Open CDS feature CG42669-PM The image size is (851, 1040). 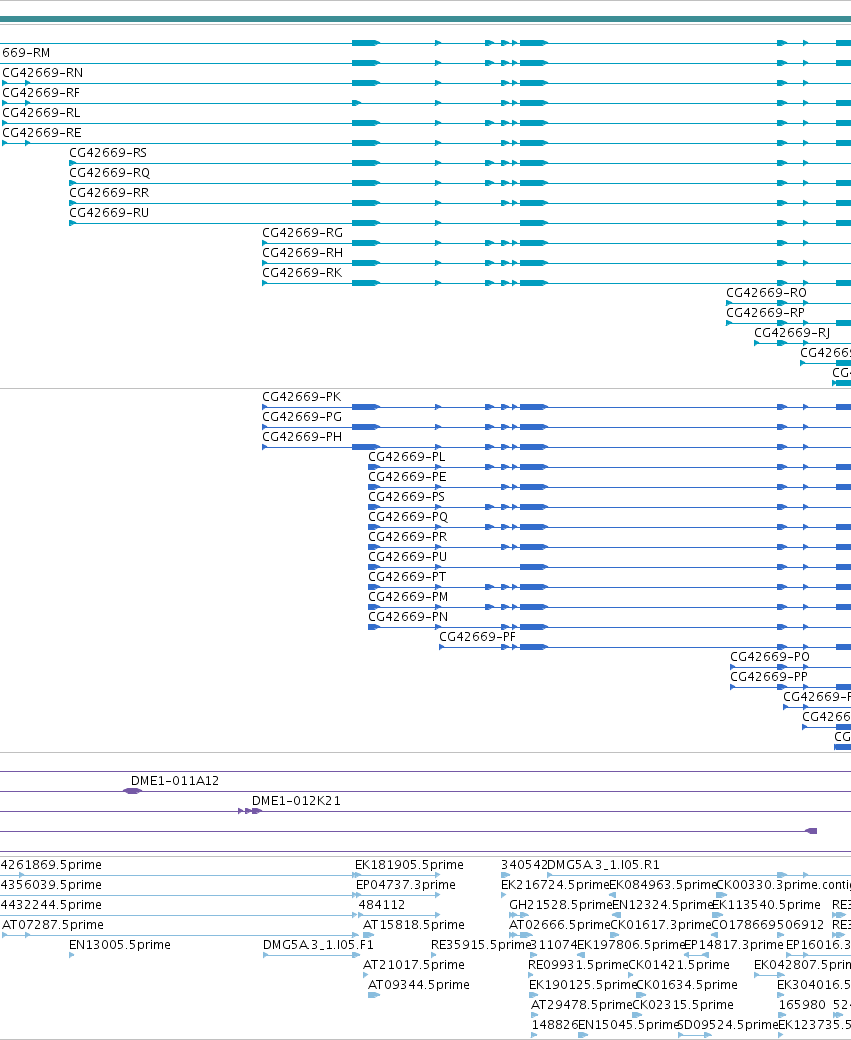[408, 596]
